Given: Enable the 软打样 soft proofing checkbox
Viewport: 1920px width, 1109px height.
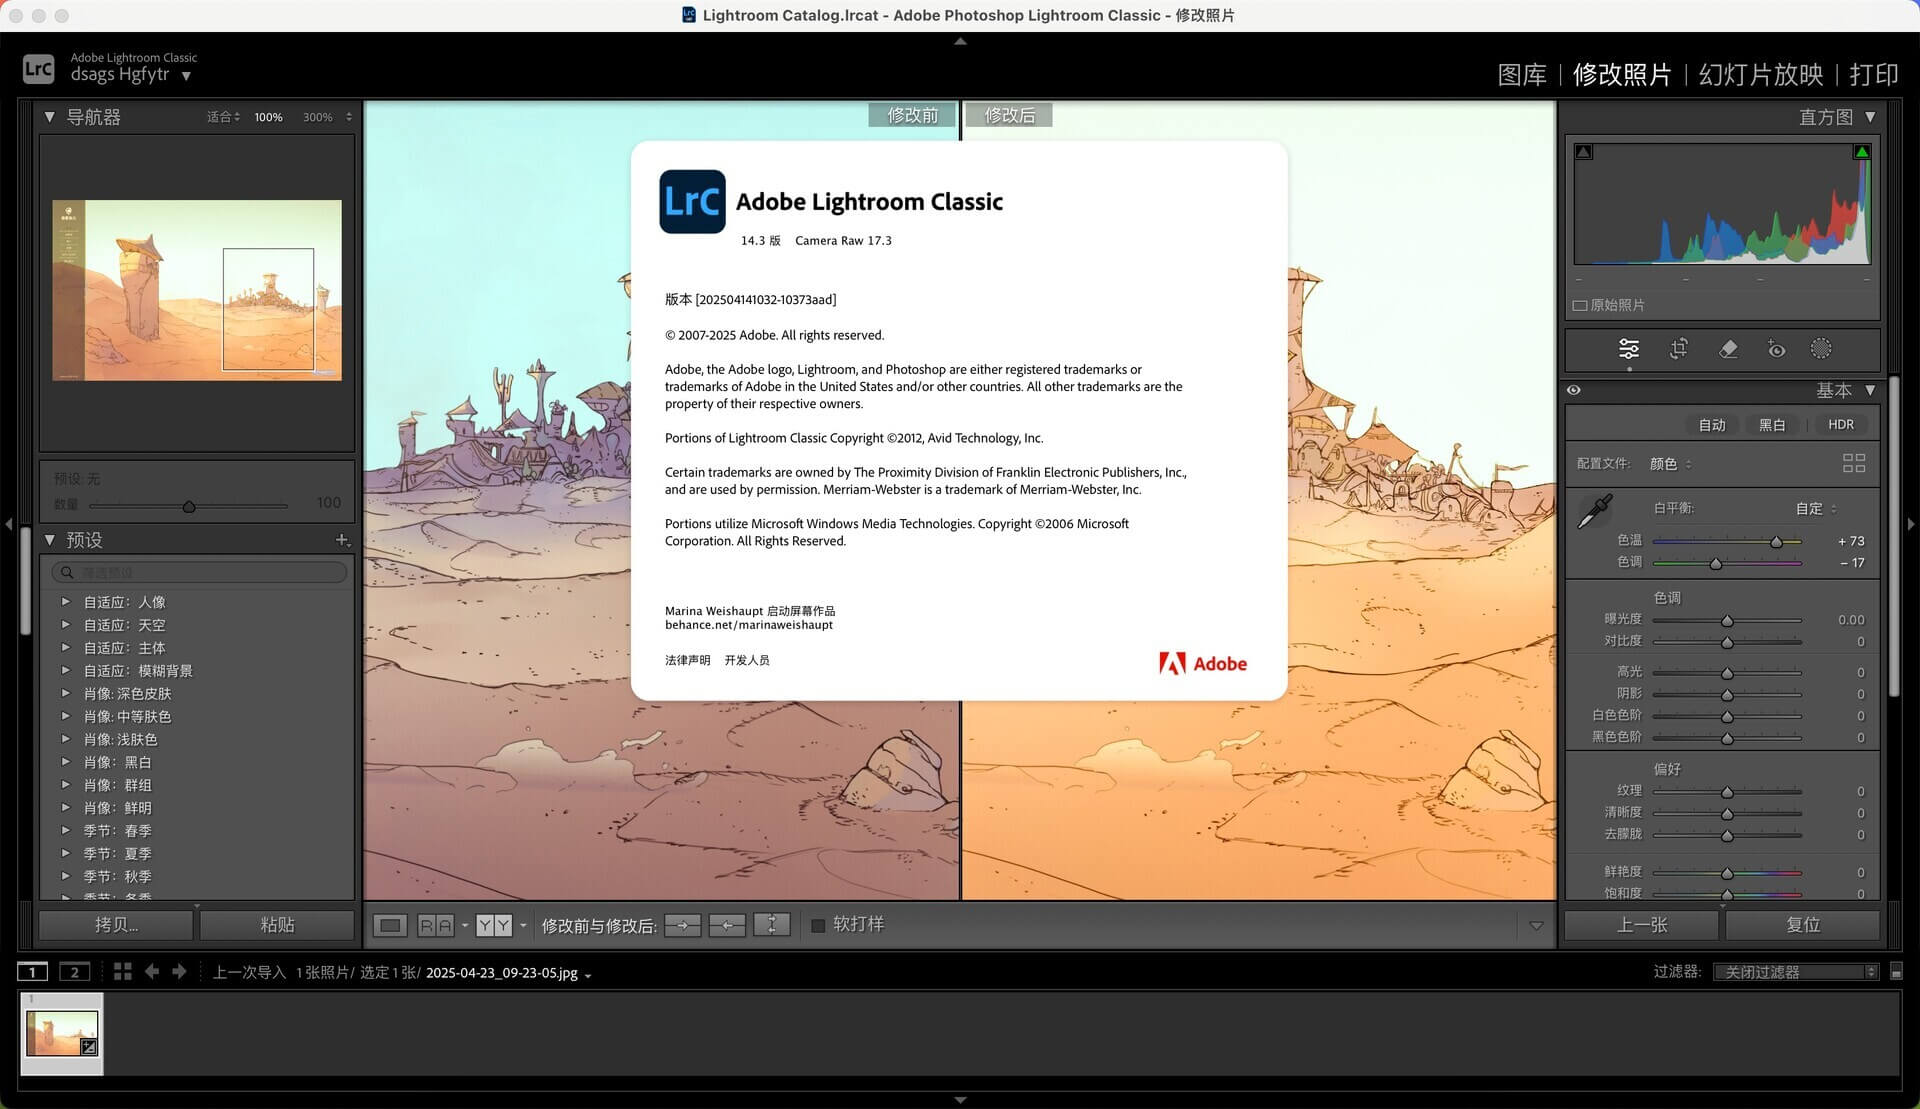Looking at the screenshot, I should tap(818, 925).
